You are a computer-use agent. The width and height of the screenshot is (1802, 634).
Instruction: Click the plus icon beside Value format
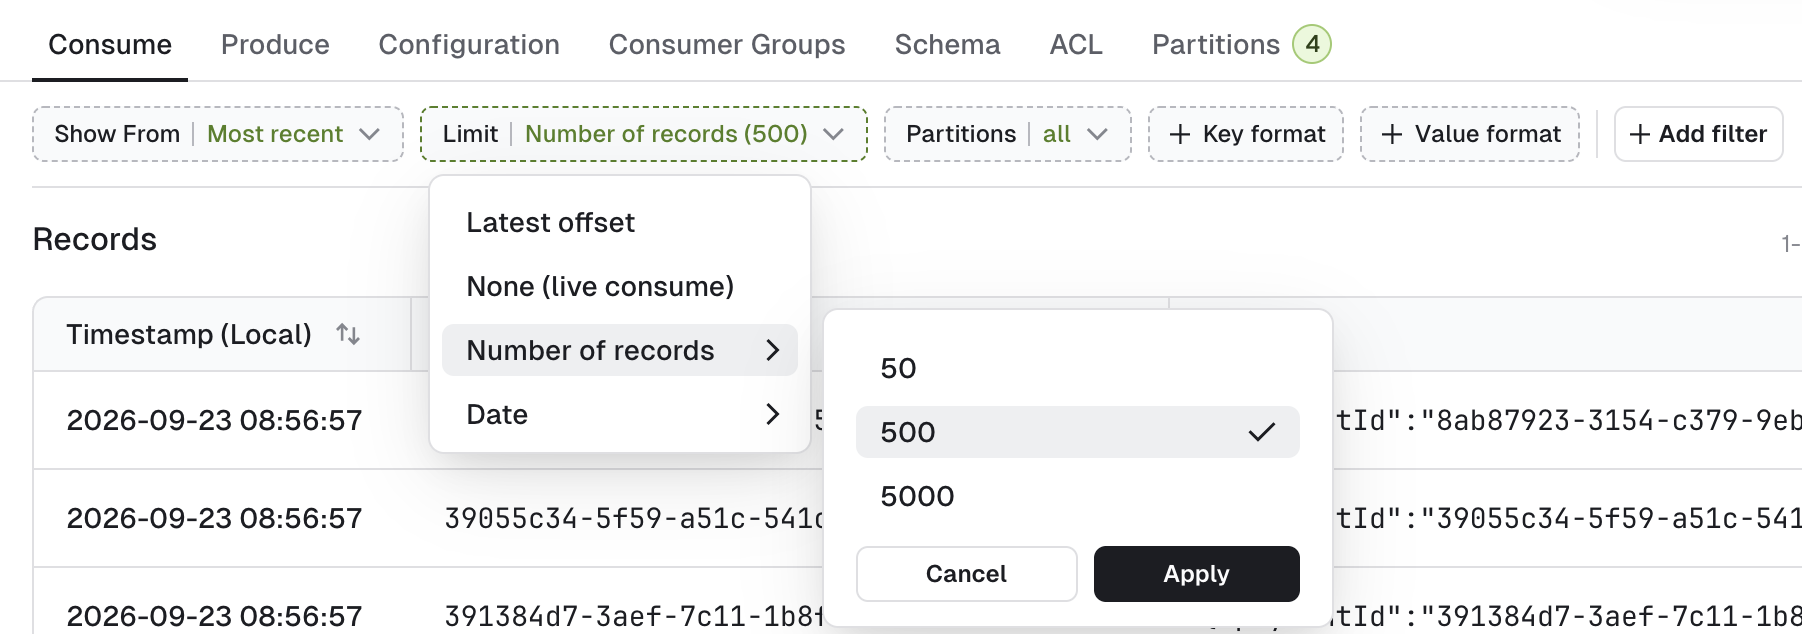point(1392,134)
